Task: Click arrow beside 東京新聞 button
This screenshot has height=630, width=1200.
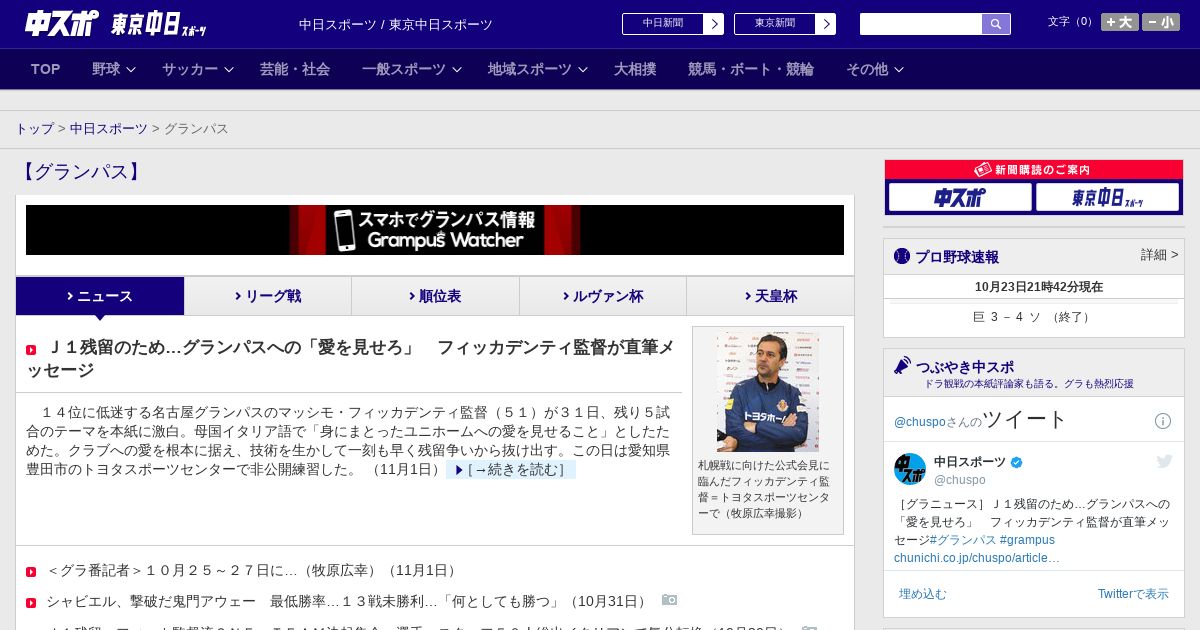Action: click(x=826, y=24)
